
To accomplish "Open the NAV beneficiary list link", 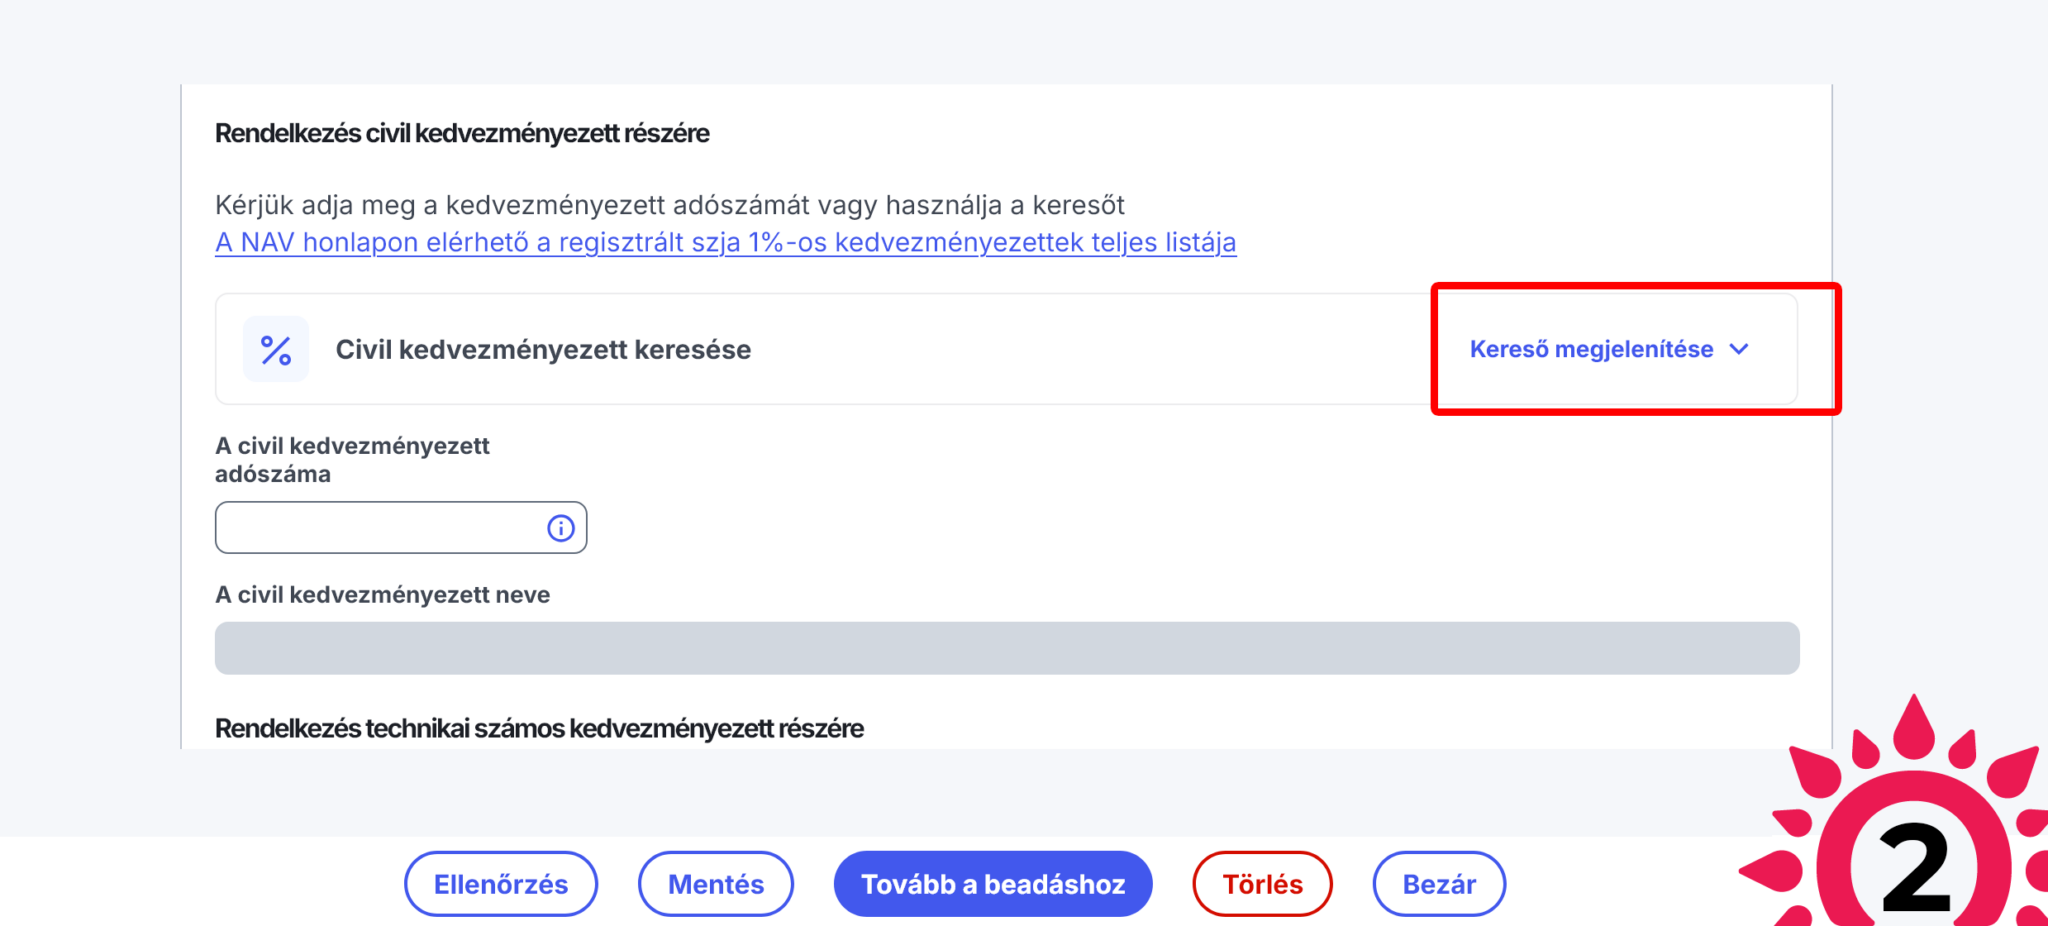I will tap(725, 241).
